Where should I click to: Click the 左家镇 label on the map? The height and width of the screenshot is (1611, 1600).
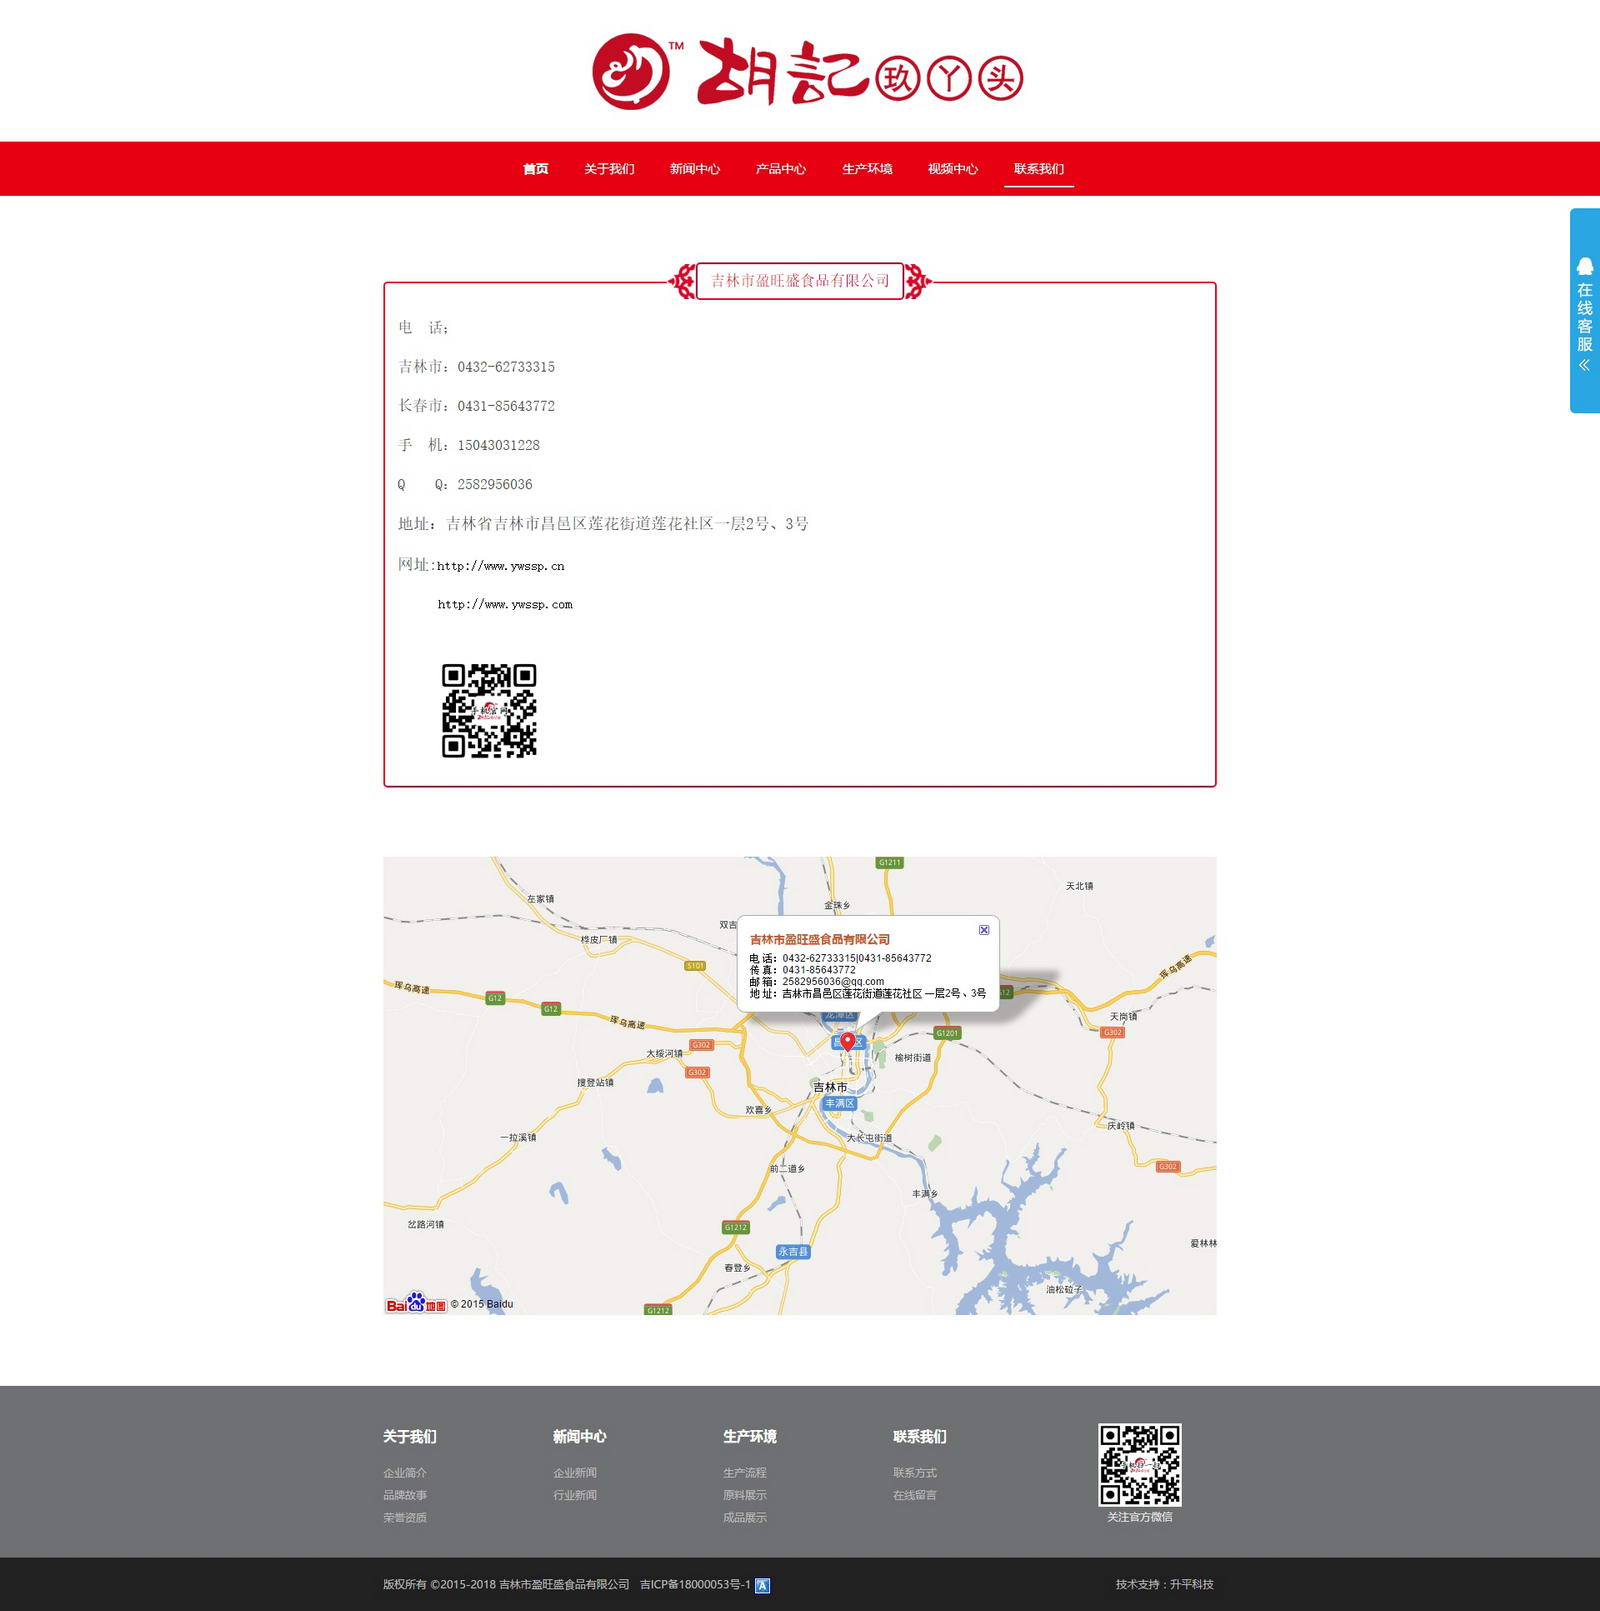click(x=540, y=899)
